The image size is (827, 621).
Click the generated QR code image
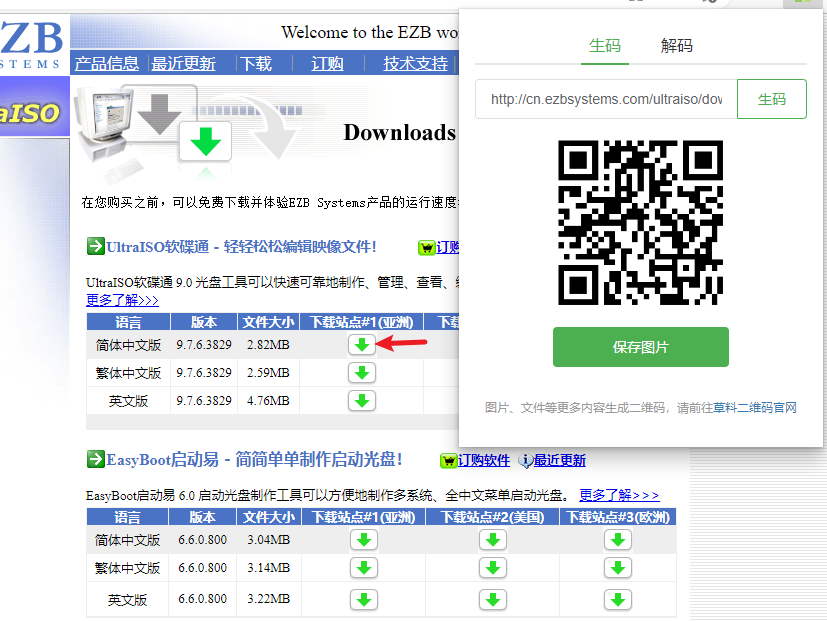tap(640, 223)
